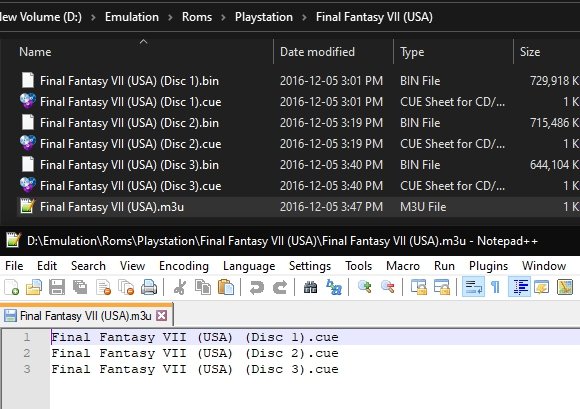The height and width of the screenshot is (409, 580).
Task: Toggle the Word Wrap toolbar button
Action: [x=473, y=287]
